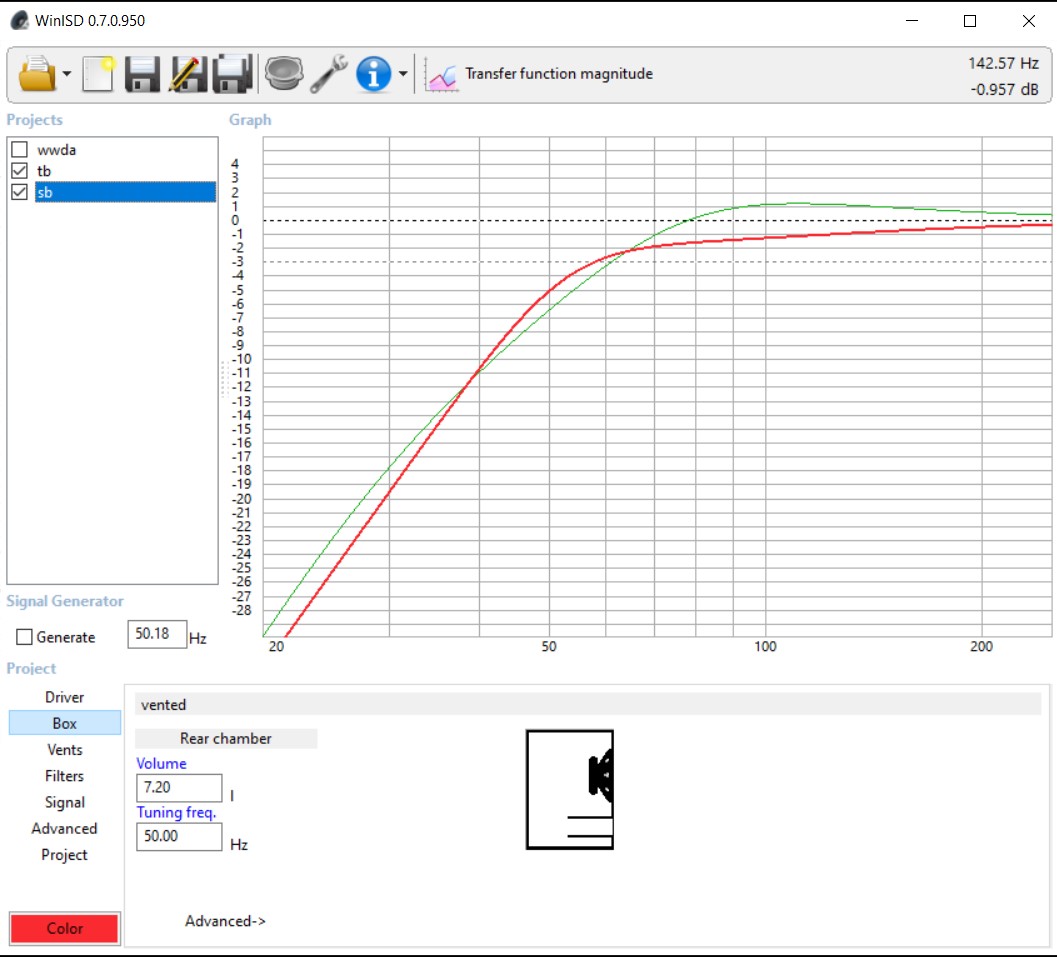The height and width of the screenshot is (957, 1057).
Task: Save the project with floppy disk icon
Action: (142, 73)
